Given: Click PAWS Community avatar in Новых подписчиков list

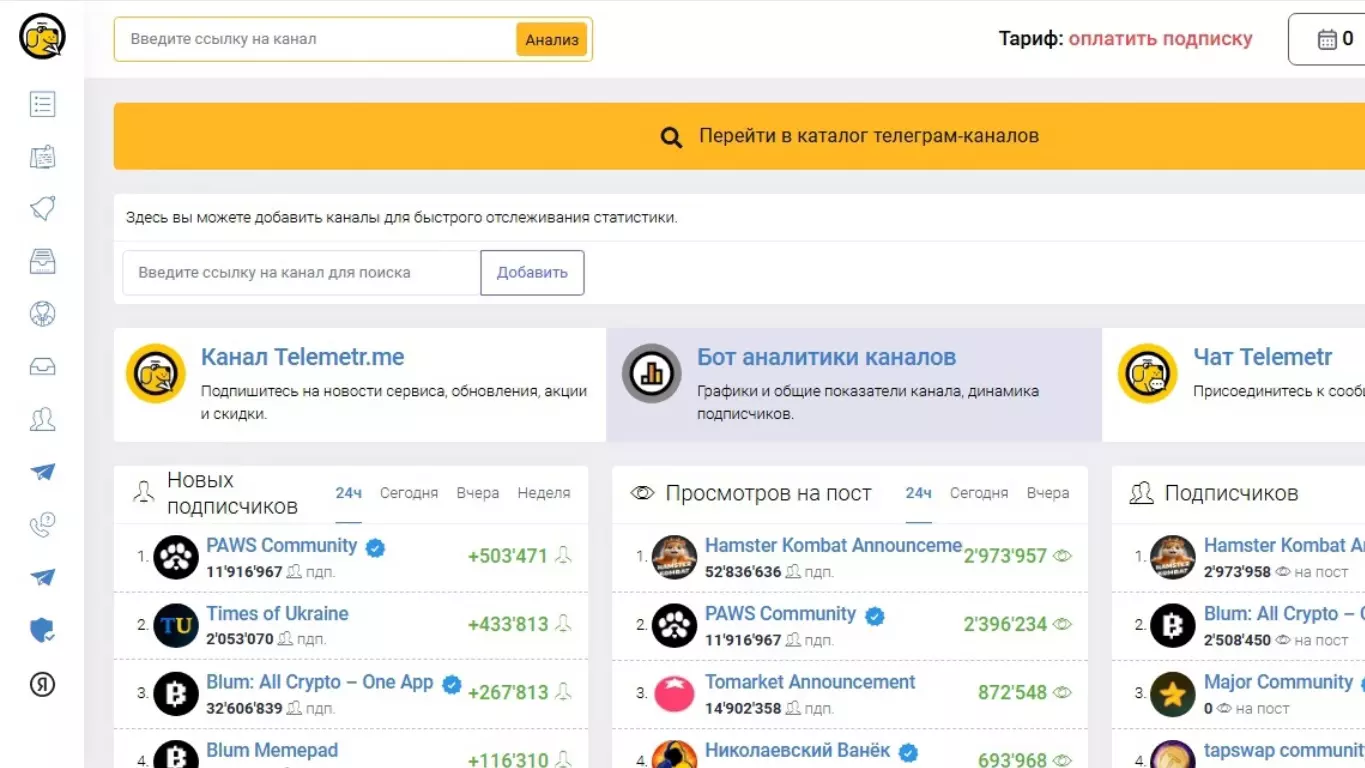Looking at the screenshot, I should pos(176,557).
